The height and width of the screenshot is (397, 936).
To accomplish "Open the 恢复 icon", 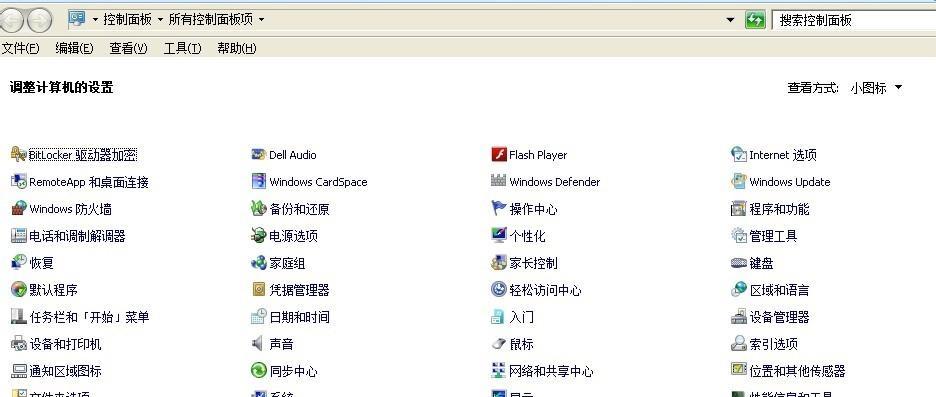I will click(x=19, y=263).
